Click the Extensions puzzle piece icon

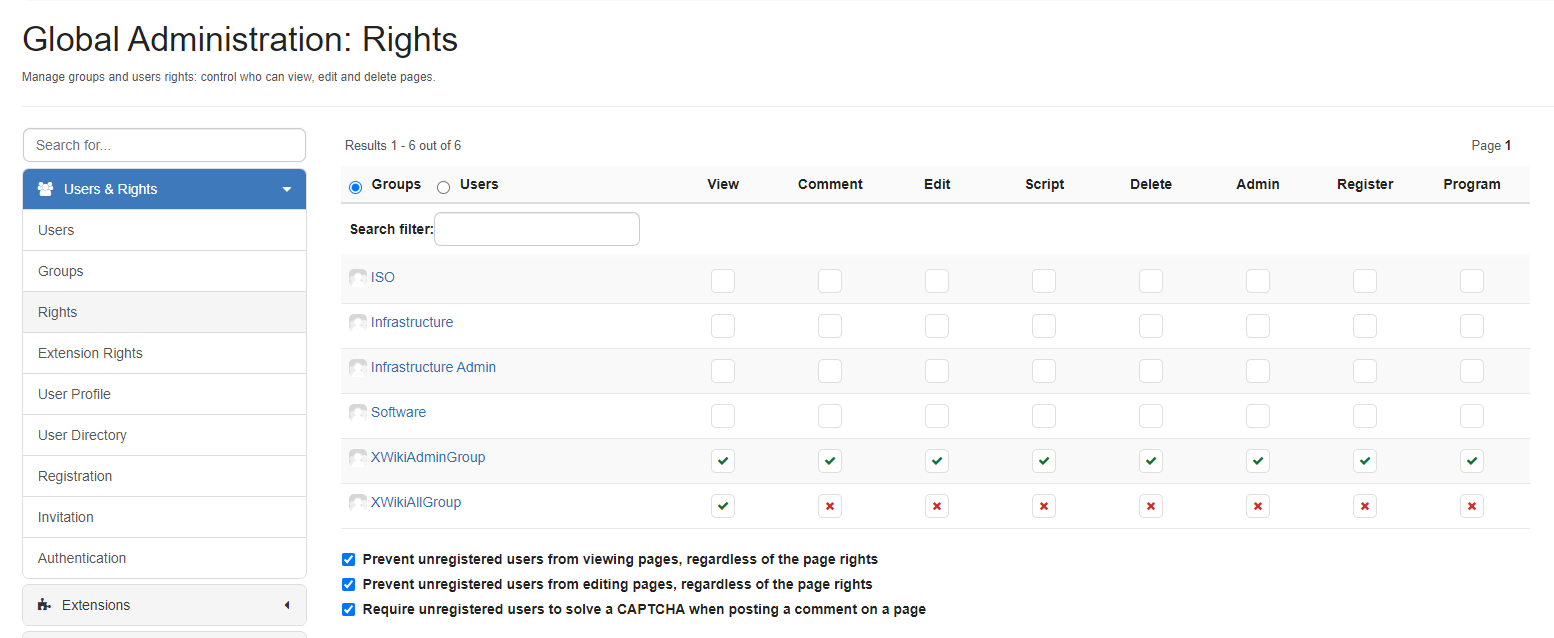pyautogui.click(x=44, y=605)
